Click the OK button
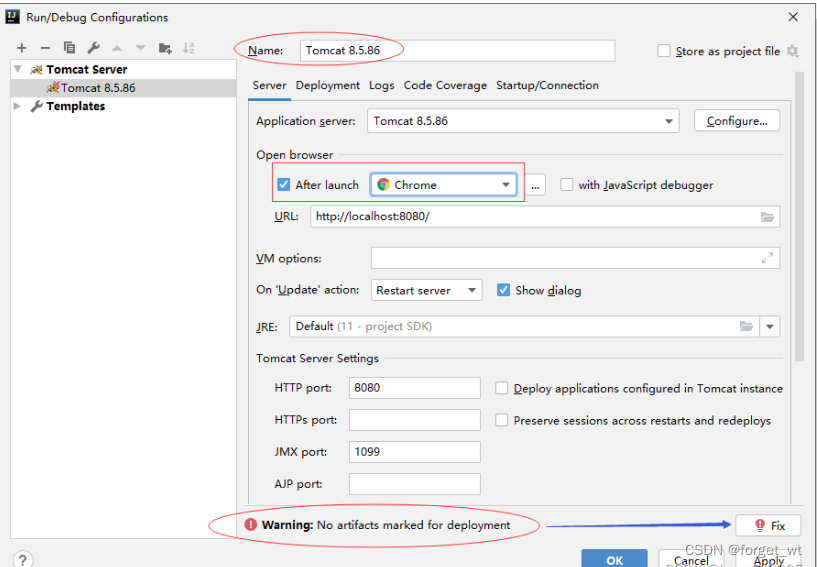Image resolution: width=817 pixels, height=567 pixels. coord(614,559)
